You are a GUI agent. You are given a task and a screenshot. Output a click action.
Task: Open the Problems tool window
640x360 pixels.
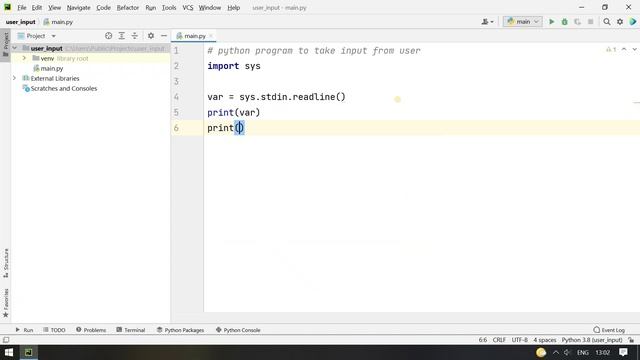[91, 330]
